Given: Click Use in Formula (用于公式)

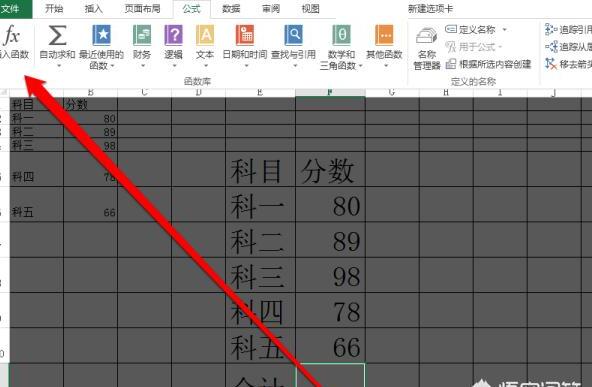Looking at the screenshot, I should point(470,47).
